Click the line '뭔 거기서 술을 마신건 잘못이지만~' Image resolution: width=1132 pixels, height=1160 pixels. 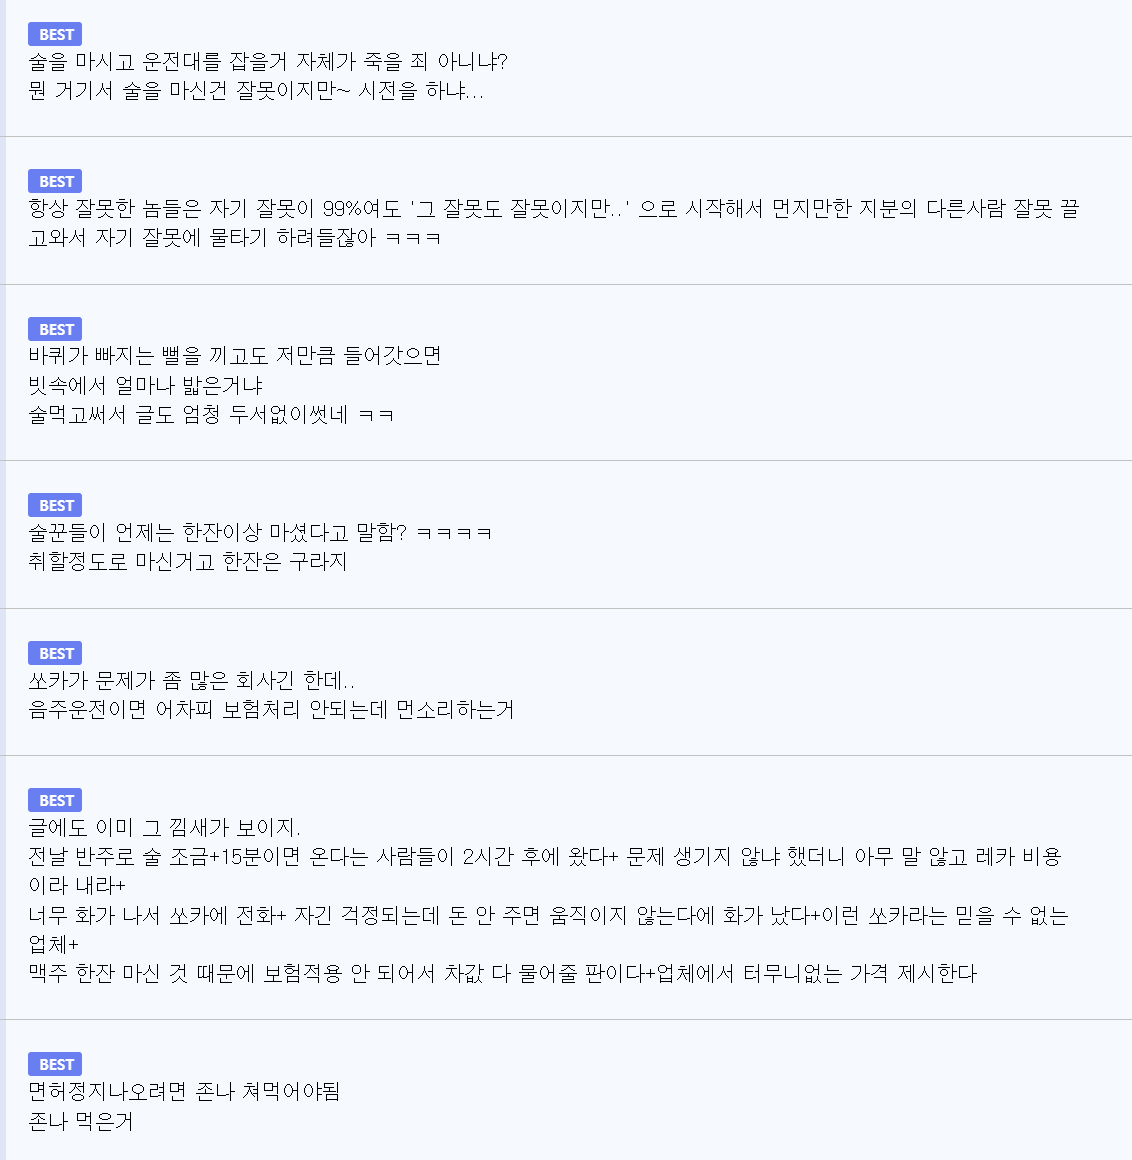pos(256,92)
